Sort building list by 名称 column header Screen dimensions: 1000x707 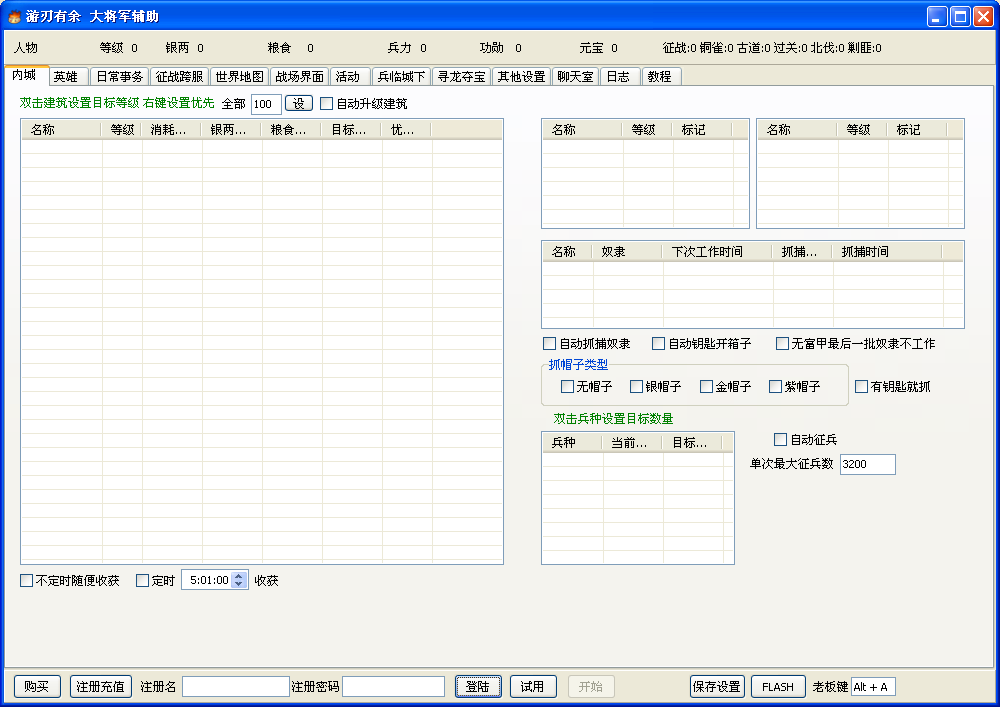pyautogui.click(x=62, y=130)
